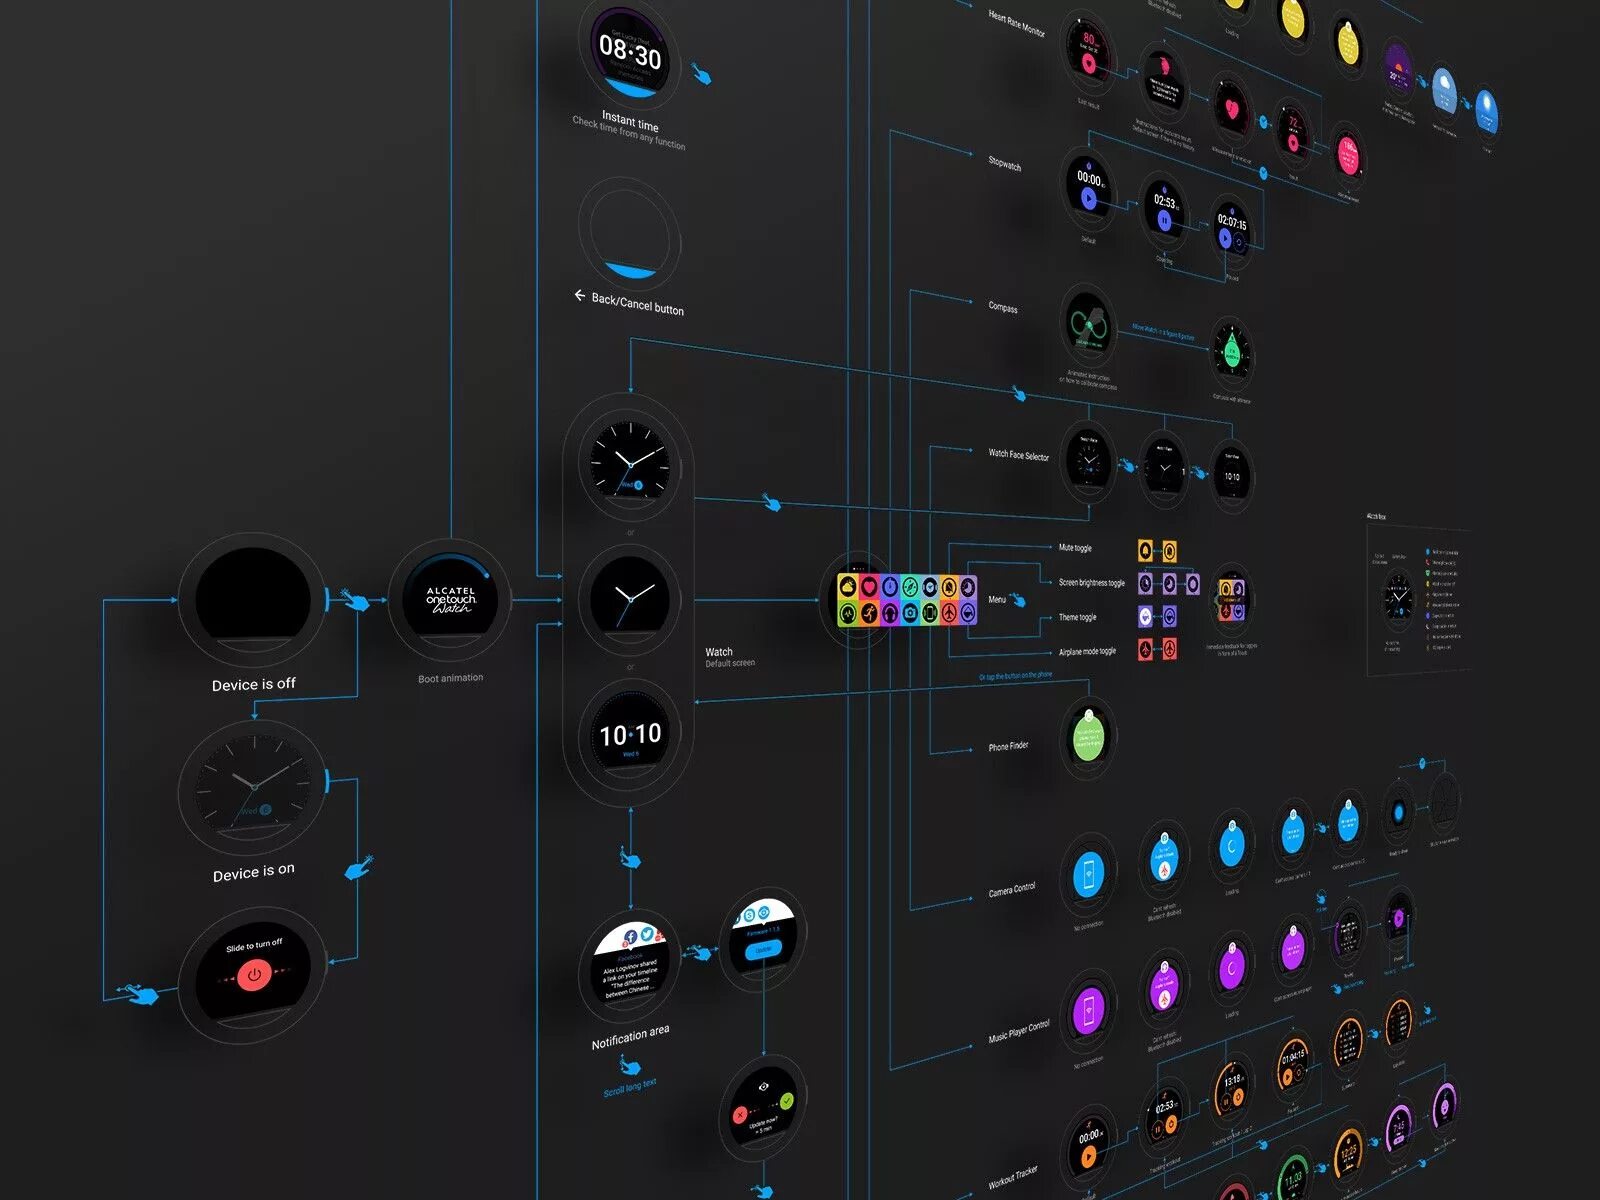Tap the blue play button on 00:00 stopwatch
1600x1200 pixels.
pyautogui.click(x=1088, y=198)
